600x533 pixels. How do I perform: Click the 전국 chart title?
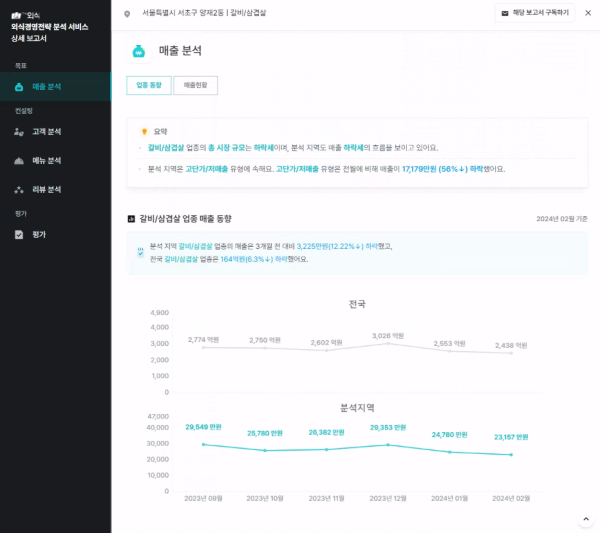[357, 304]
